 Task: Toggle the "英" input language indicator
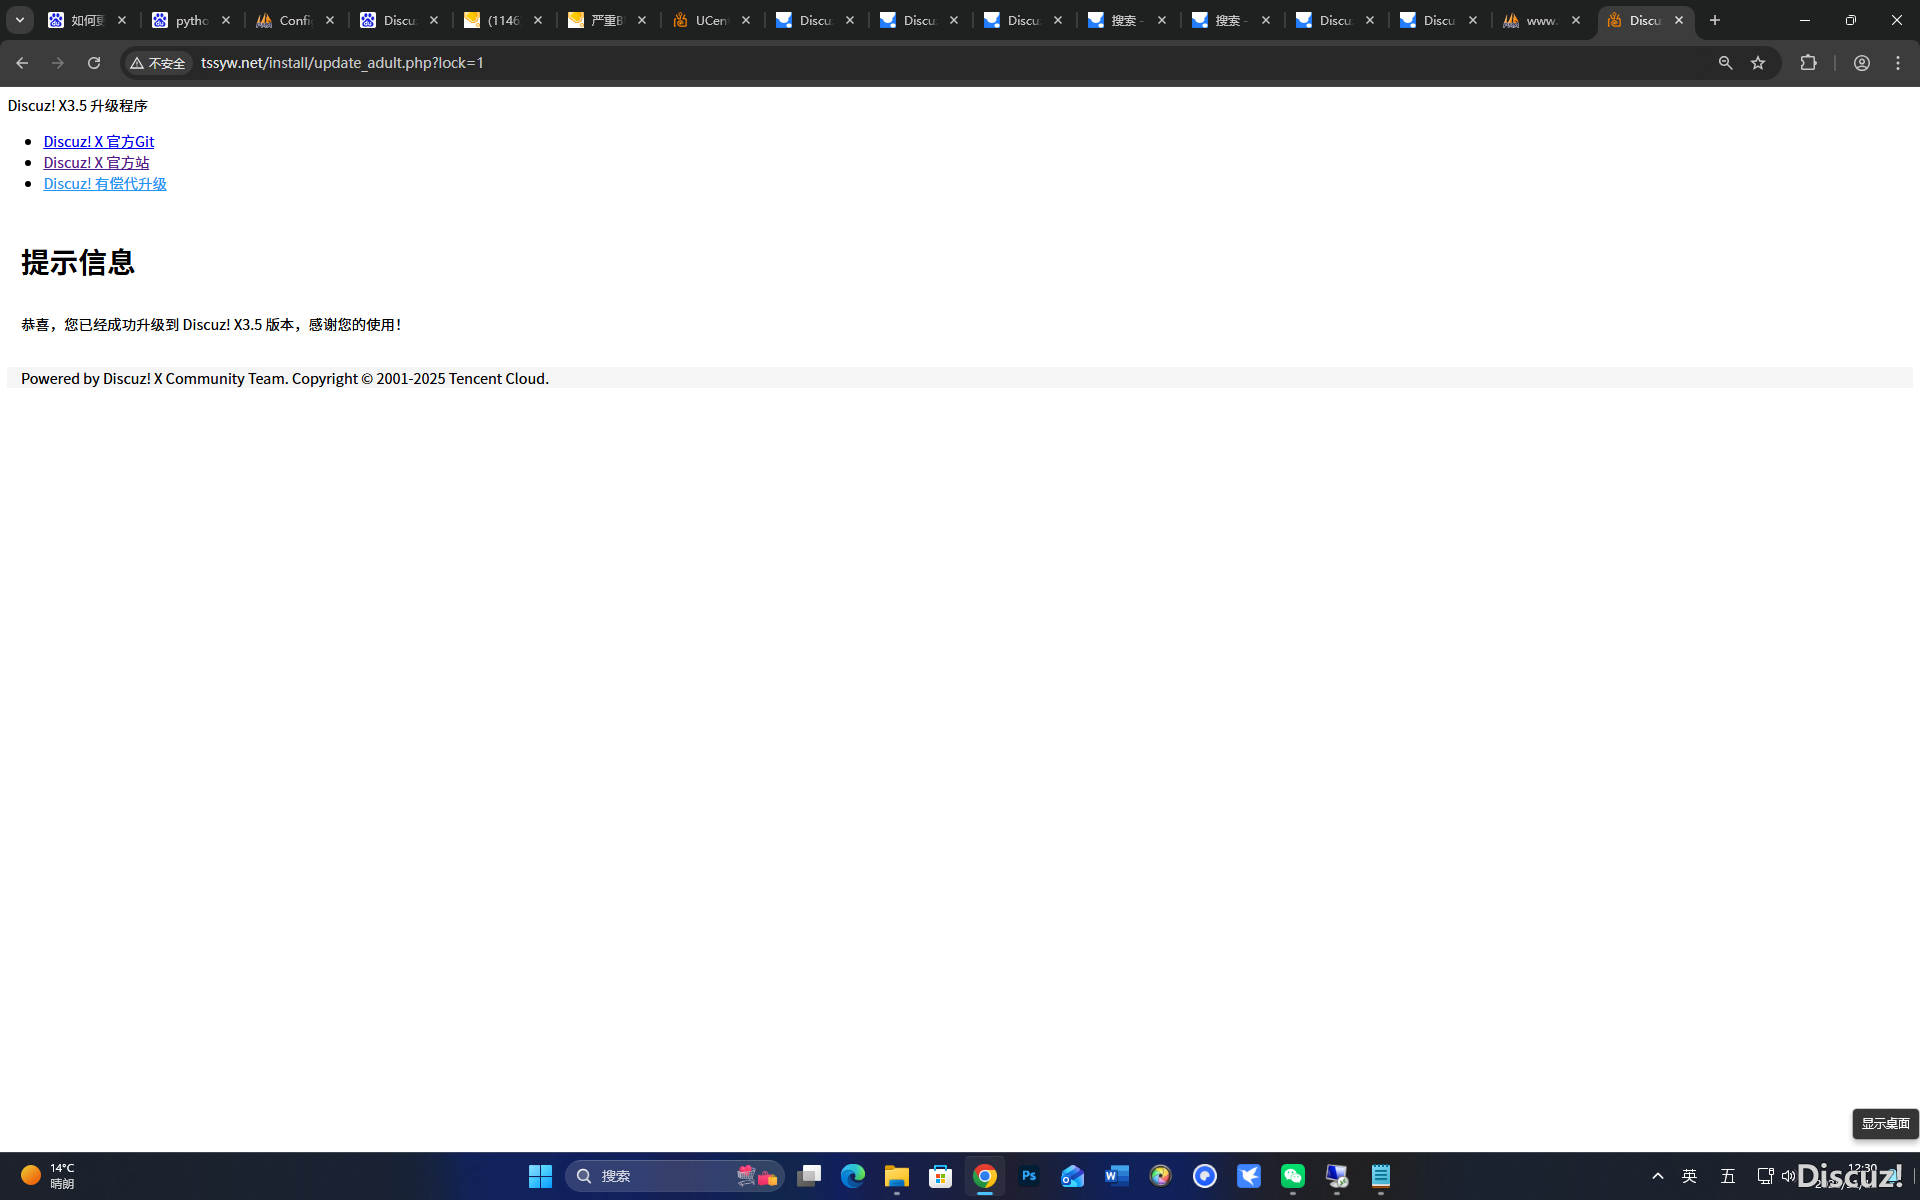(1689, 1176)
